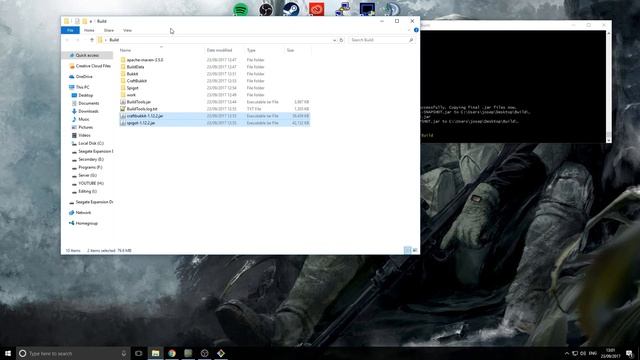The width and height of the screenshot is (640, 360).
Task: Select the craftbukkit-1.12.2.jar file
Action: point(144,116)
